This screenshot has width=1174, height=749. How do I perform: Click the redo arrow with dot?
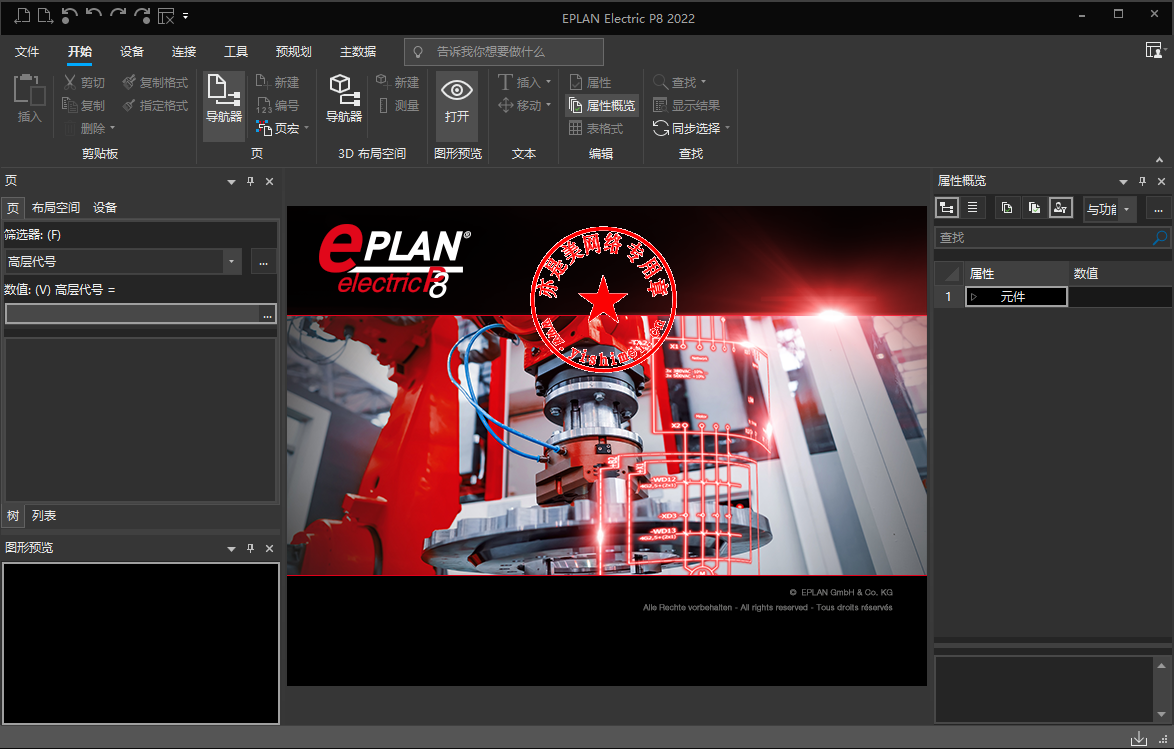click(142, 15)
